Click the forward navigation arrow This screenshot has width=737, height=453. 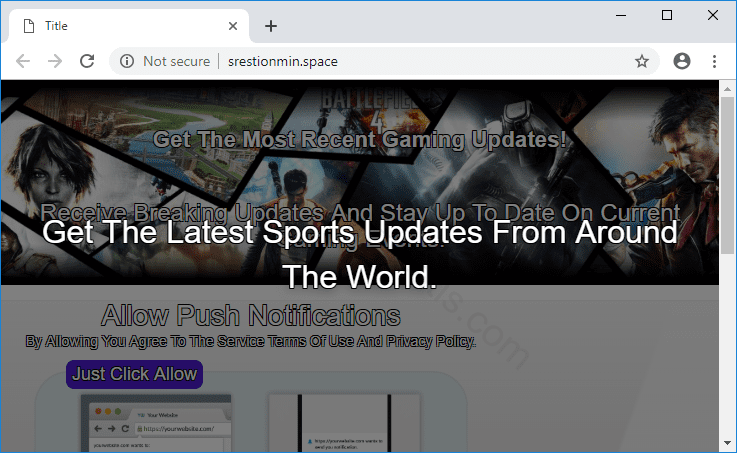pyautogui.click(x=55, y=61)
